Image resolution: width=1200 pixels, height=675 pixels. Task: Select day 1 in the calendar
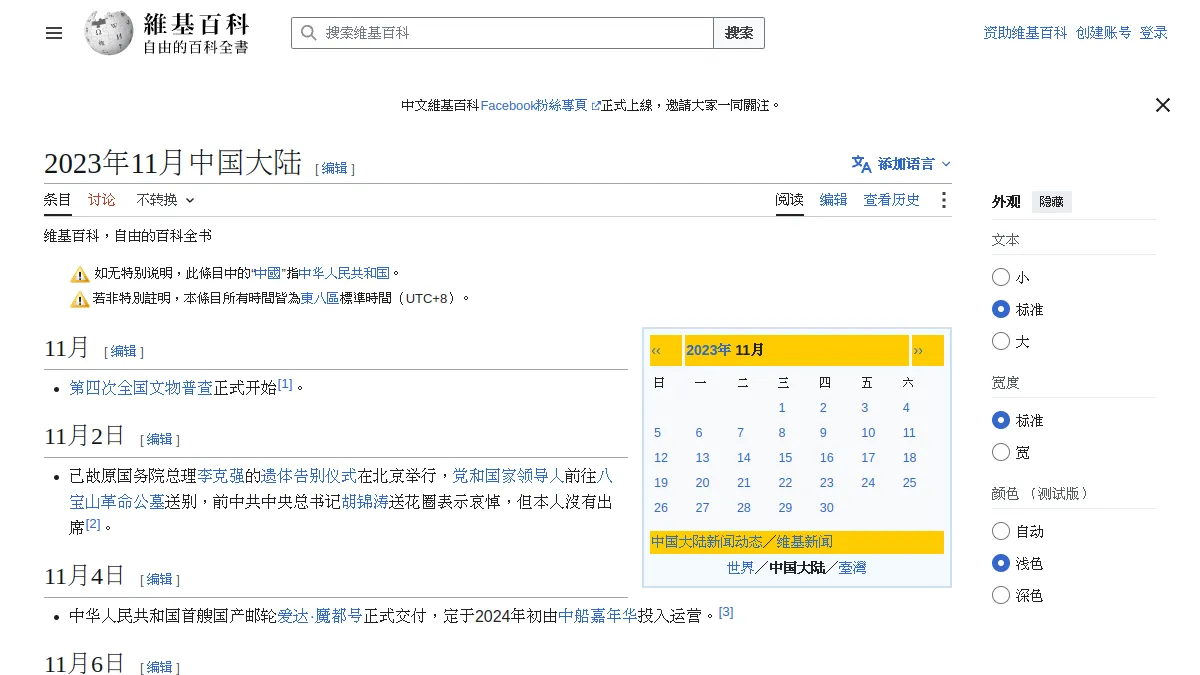click(x=782, y=408)
